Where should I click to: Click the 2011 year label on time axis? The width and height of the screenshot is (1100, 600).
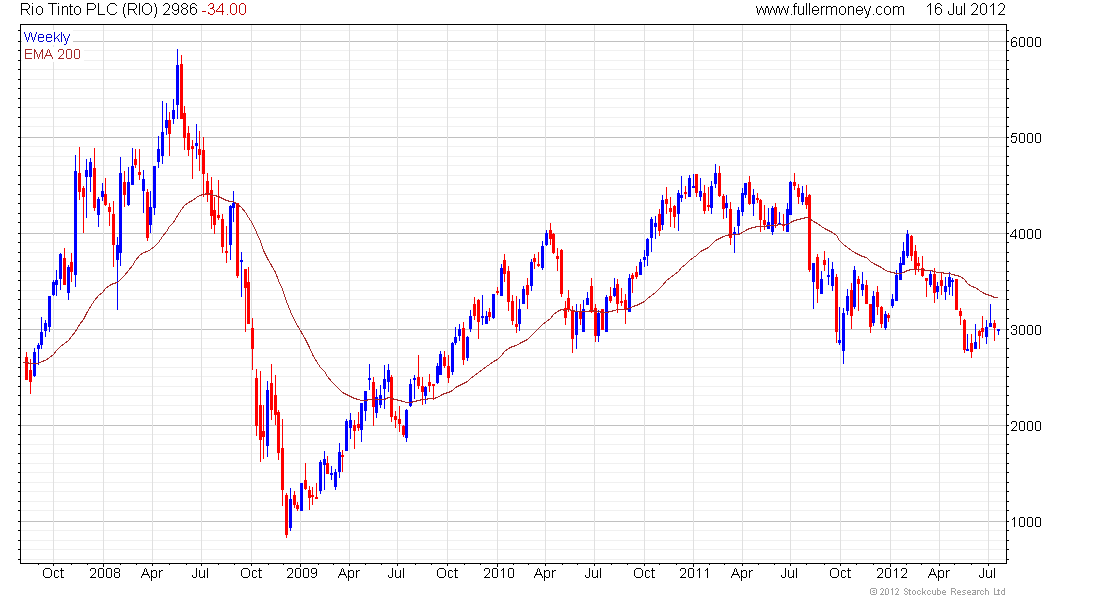(695, 573)
